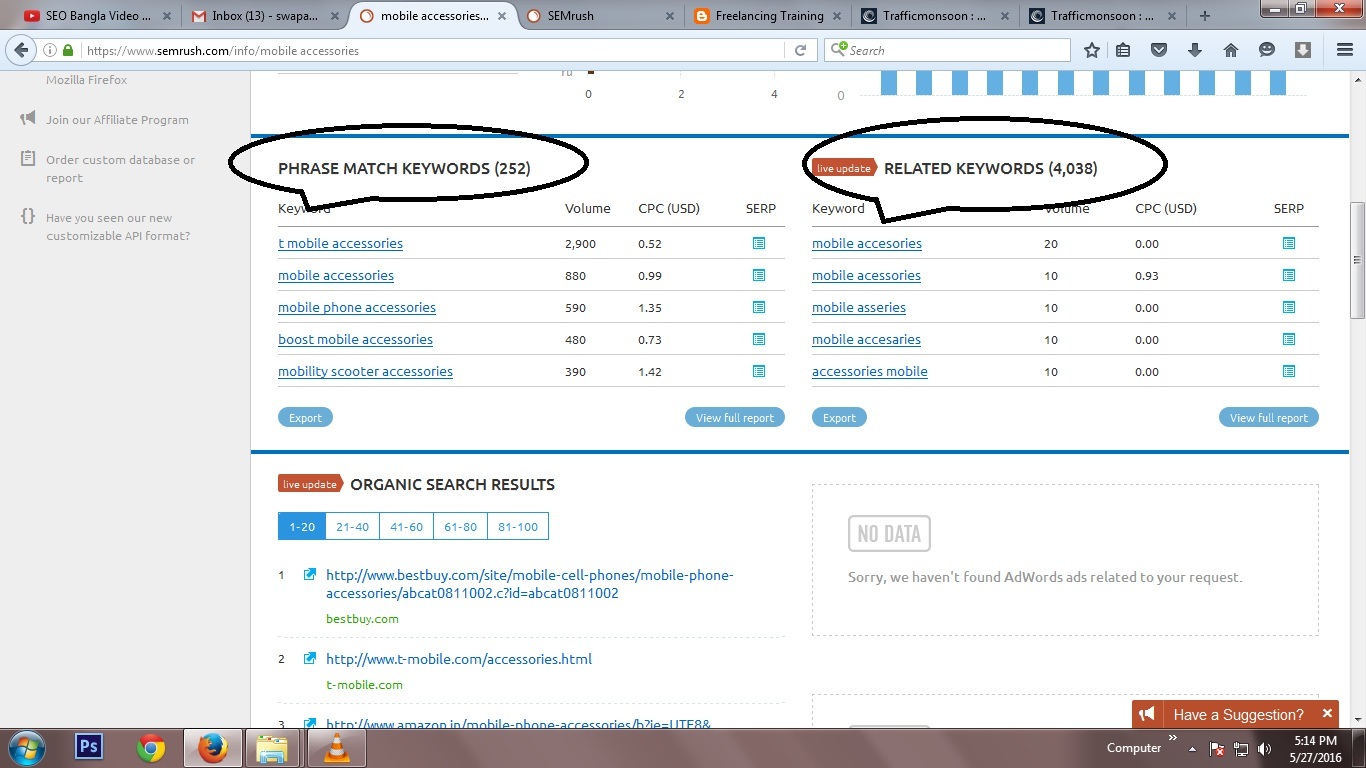Open related keyword mobile asseries
The width and height of the screenshot is (1366, 768).
(859, 307)
